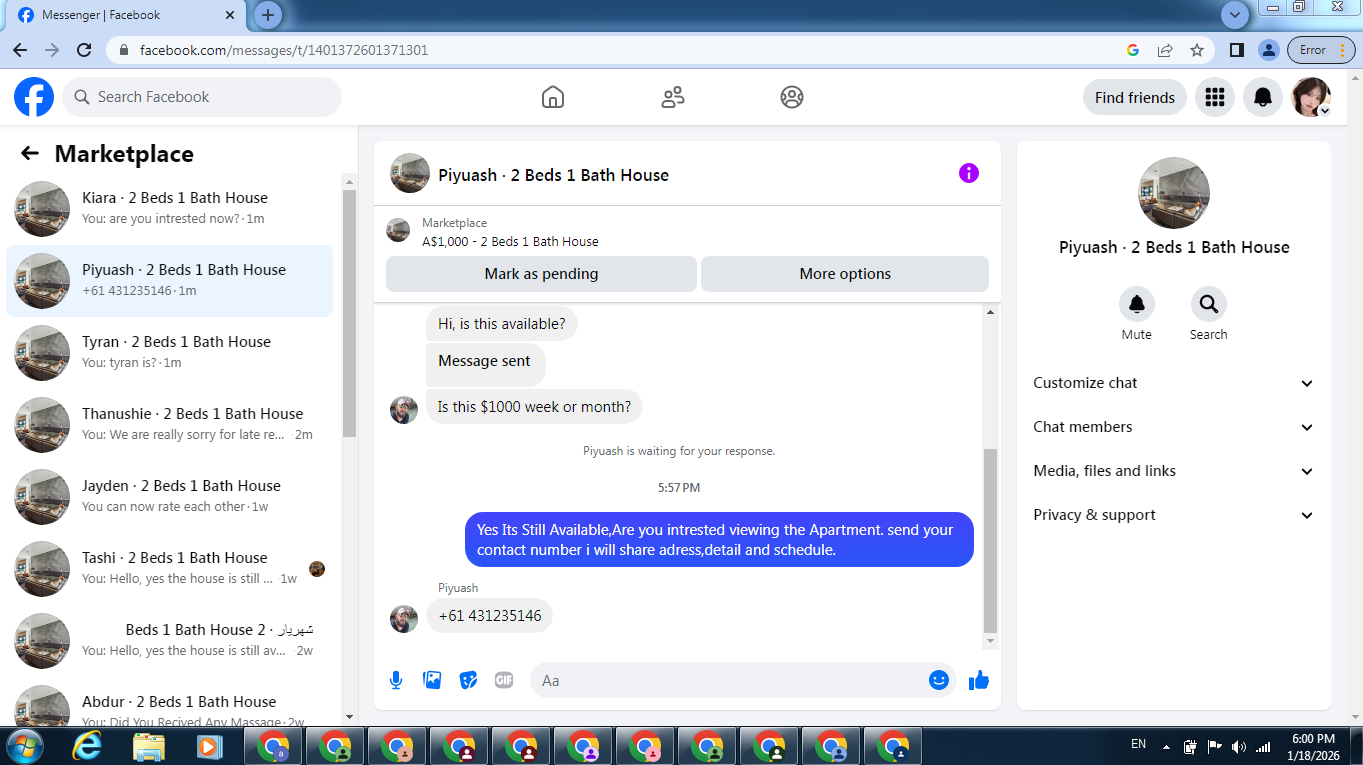This screenshot has width=1363, height=765.
Task: Mute the Piyuash conversation
Action: (1136, 304)
